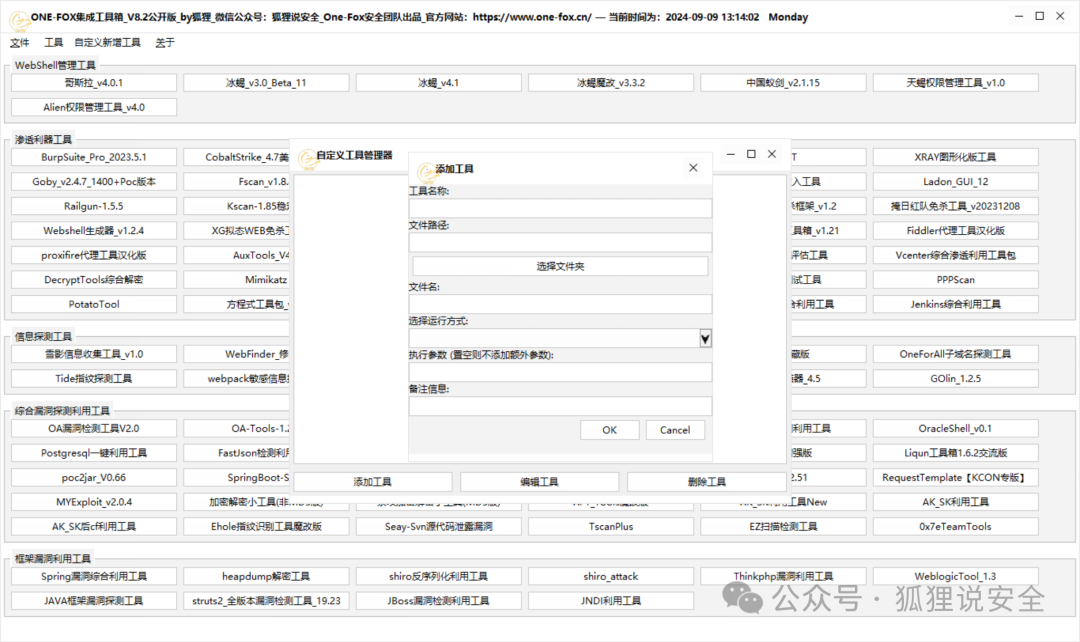Open BurpSuite_Pro_2023.5.1

pyautogui.click(x=94, y=157)
